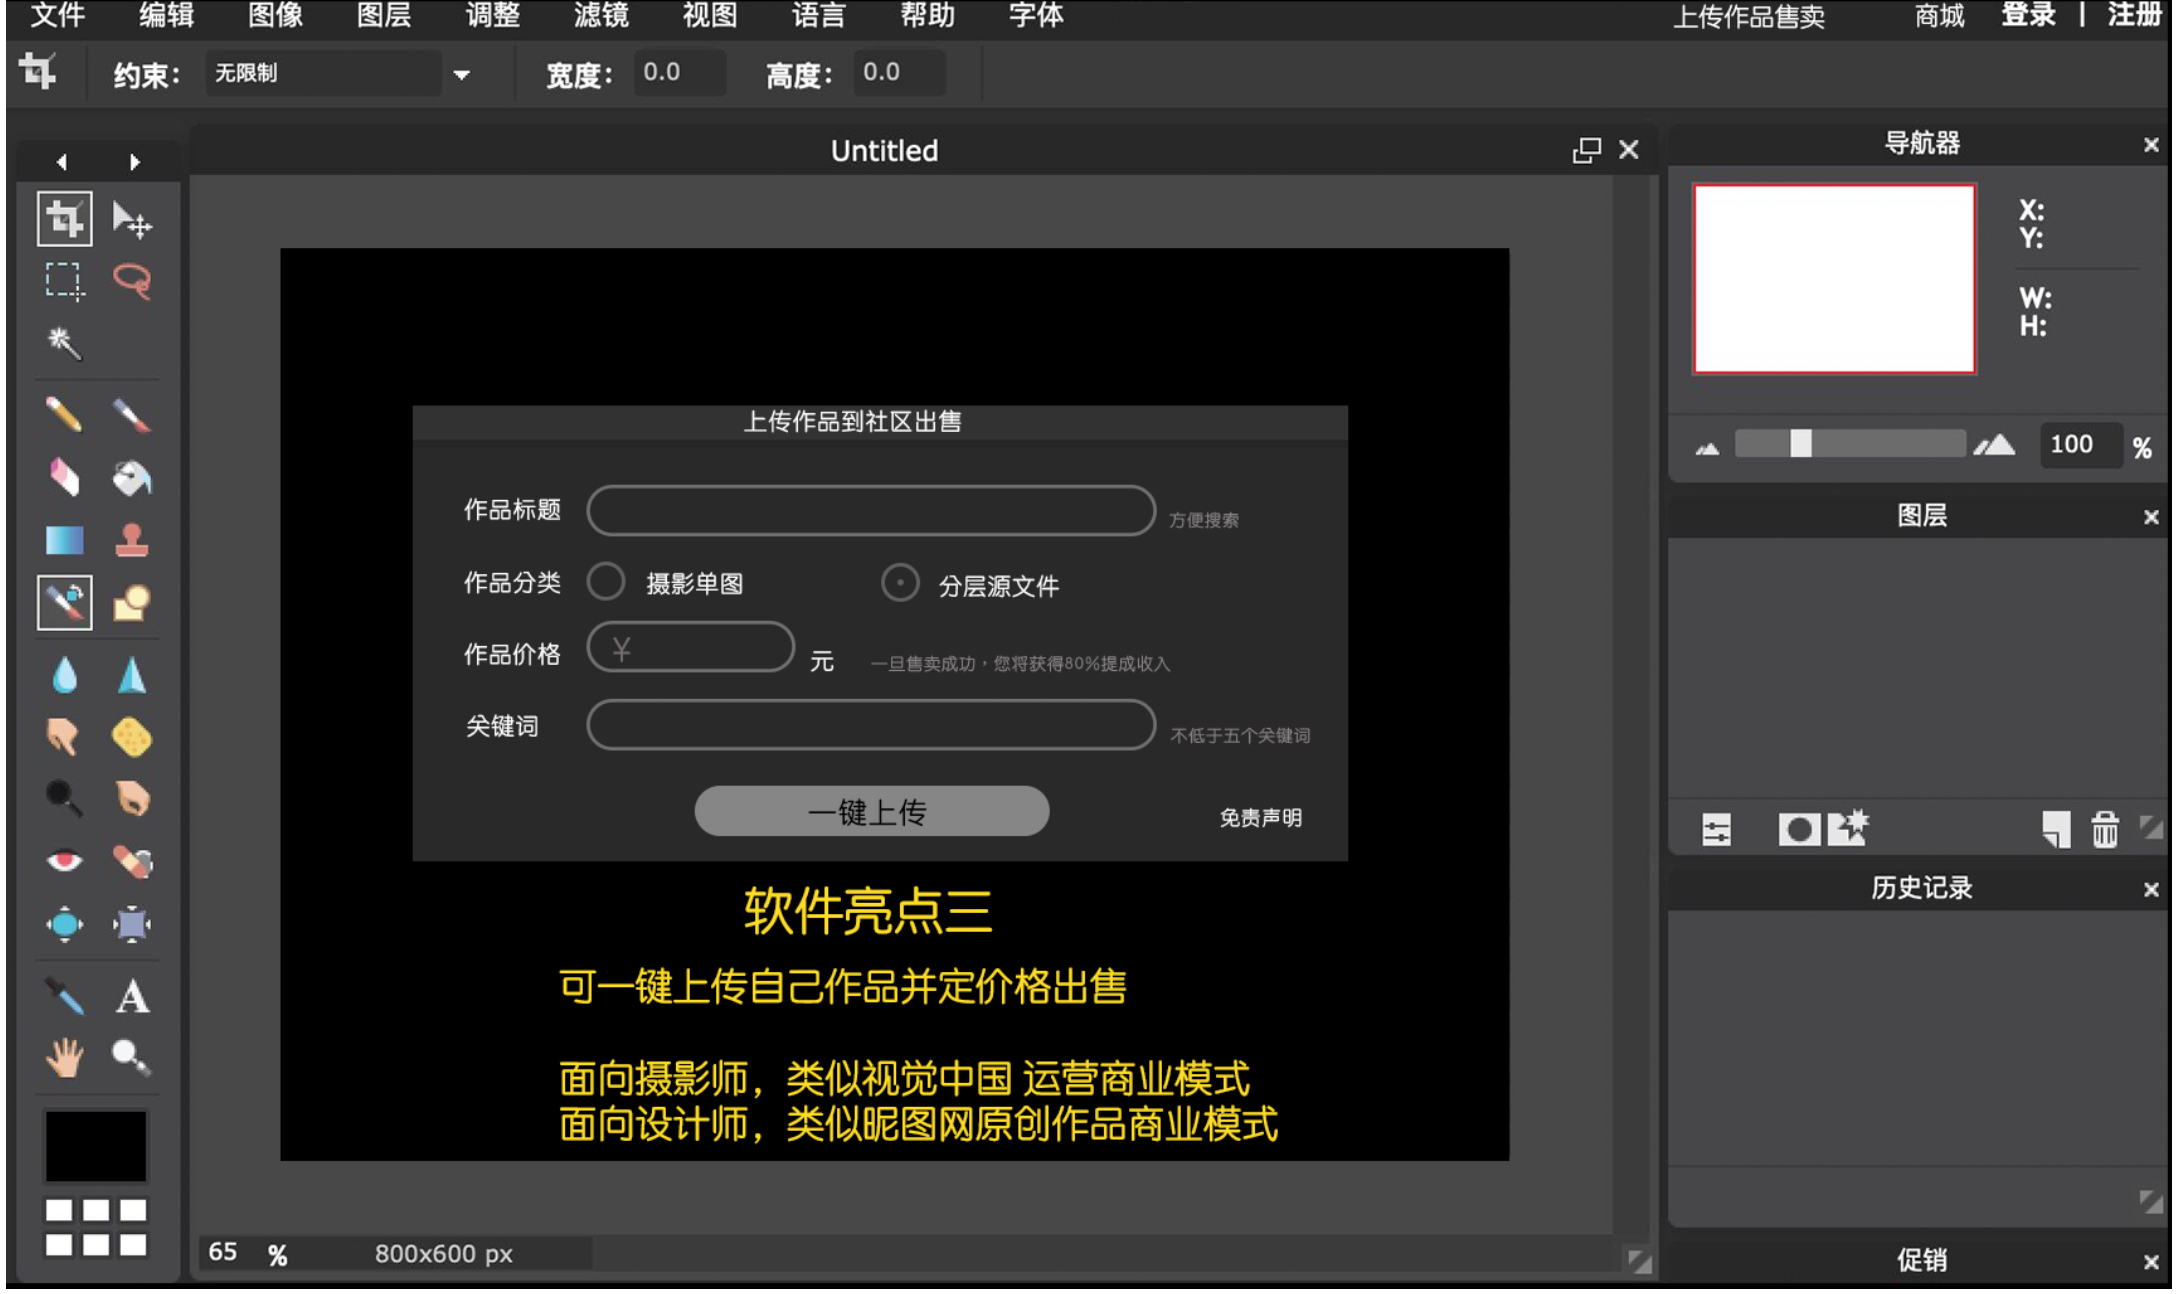Expand toolbox with right arrow
Viewport: 2180px width, 1294px height.
tap(134, 162)
